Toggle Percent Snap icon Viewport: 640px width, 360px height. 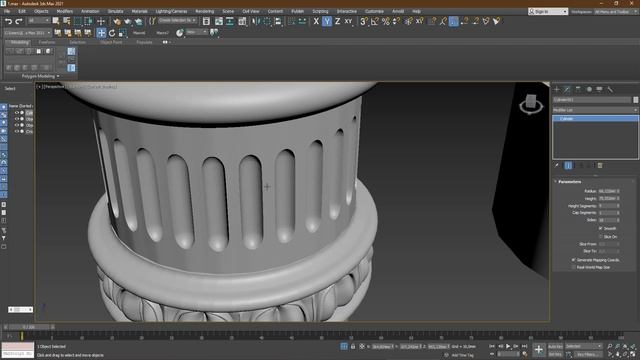[385, 21]
